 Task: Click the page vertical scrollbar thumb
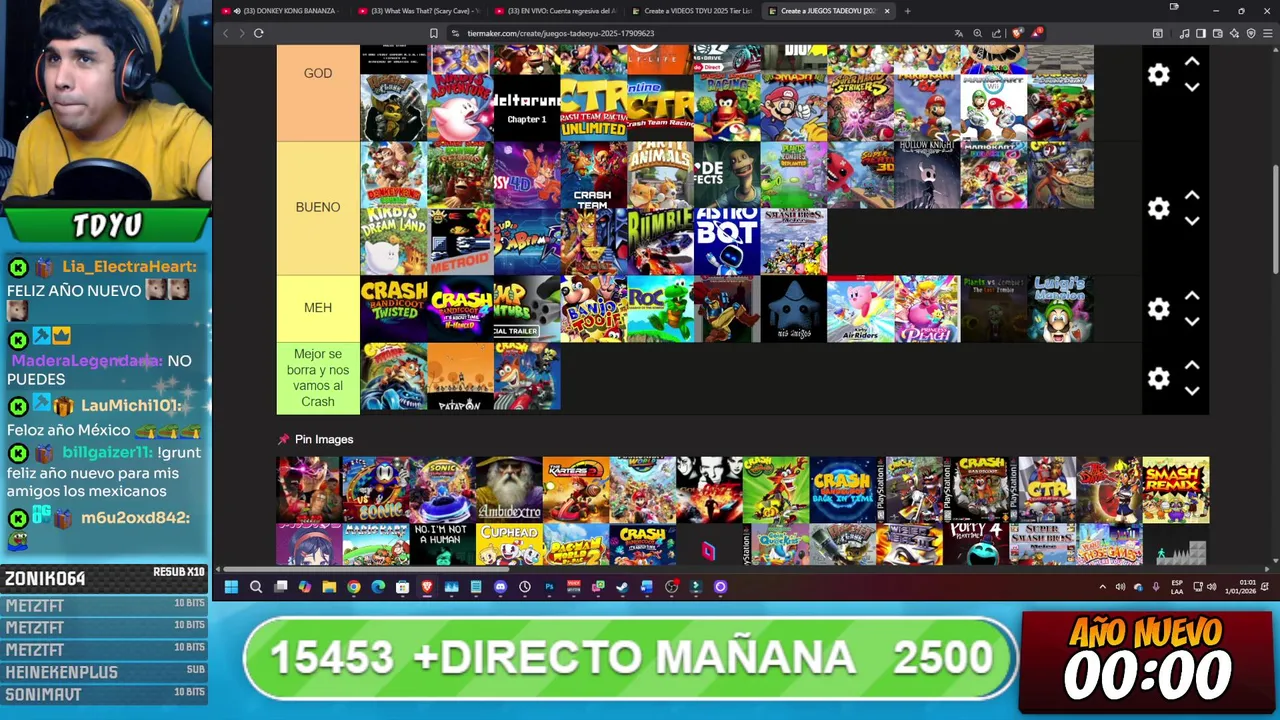tap(1274, 220)
